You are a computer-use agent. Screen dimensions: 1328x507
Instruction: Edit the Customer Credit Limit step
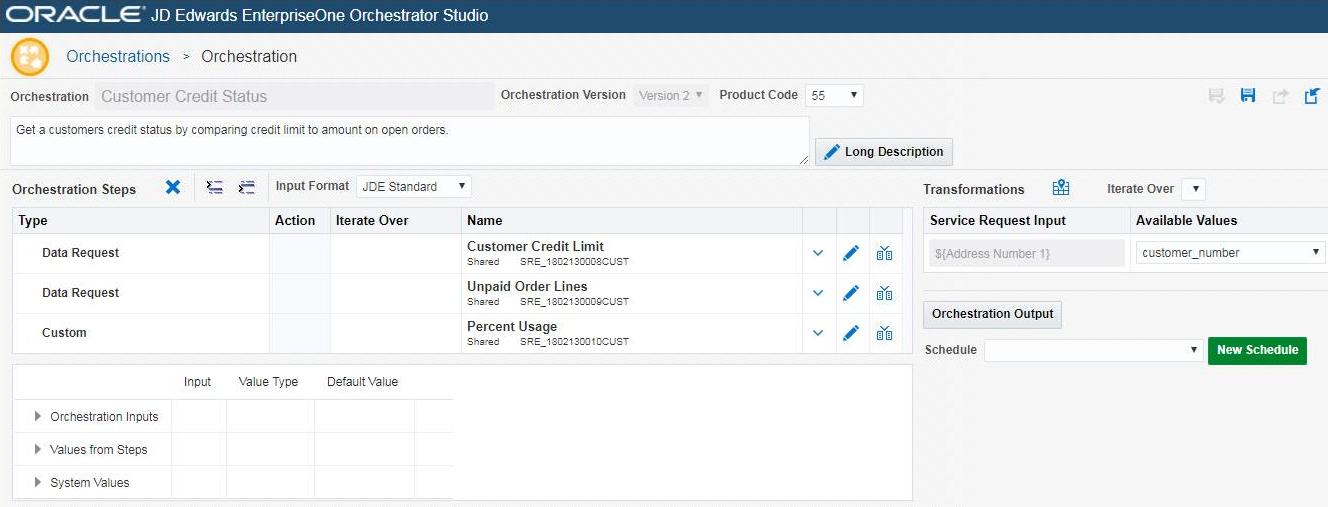851,253
